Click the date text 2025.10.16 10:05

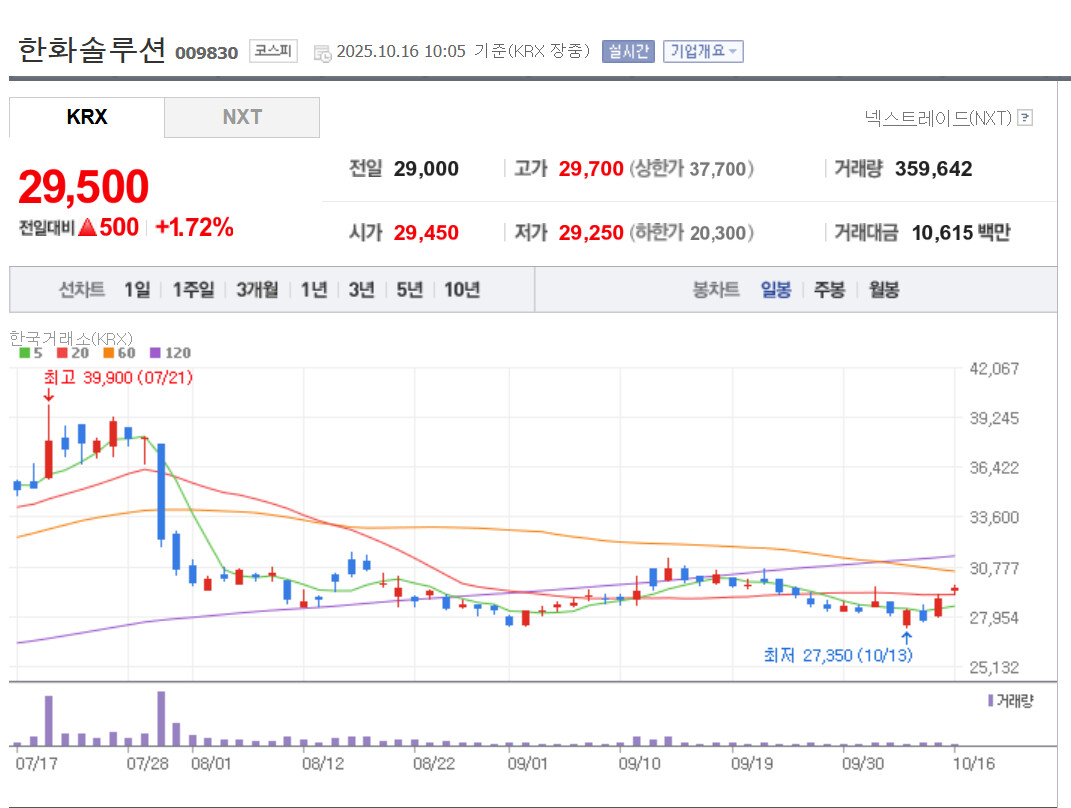[x=401, y=51]
